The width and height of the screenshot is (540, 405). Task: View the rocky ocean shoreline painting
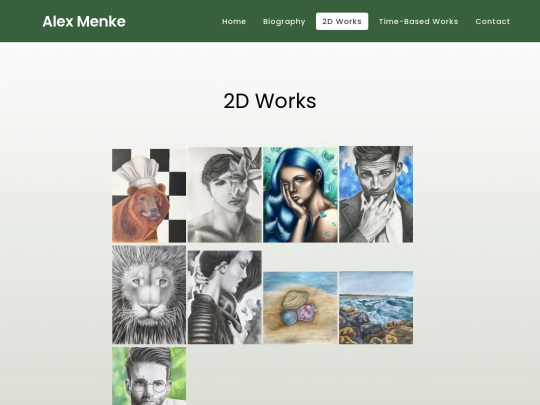pyautogui.click(x=376, y=308)
